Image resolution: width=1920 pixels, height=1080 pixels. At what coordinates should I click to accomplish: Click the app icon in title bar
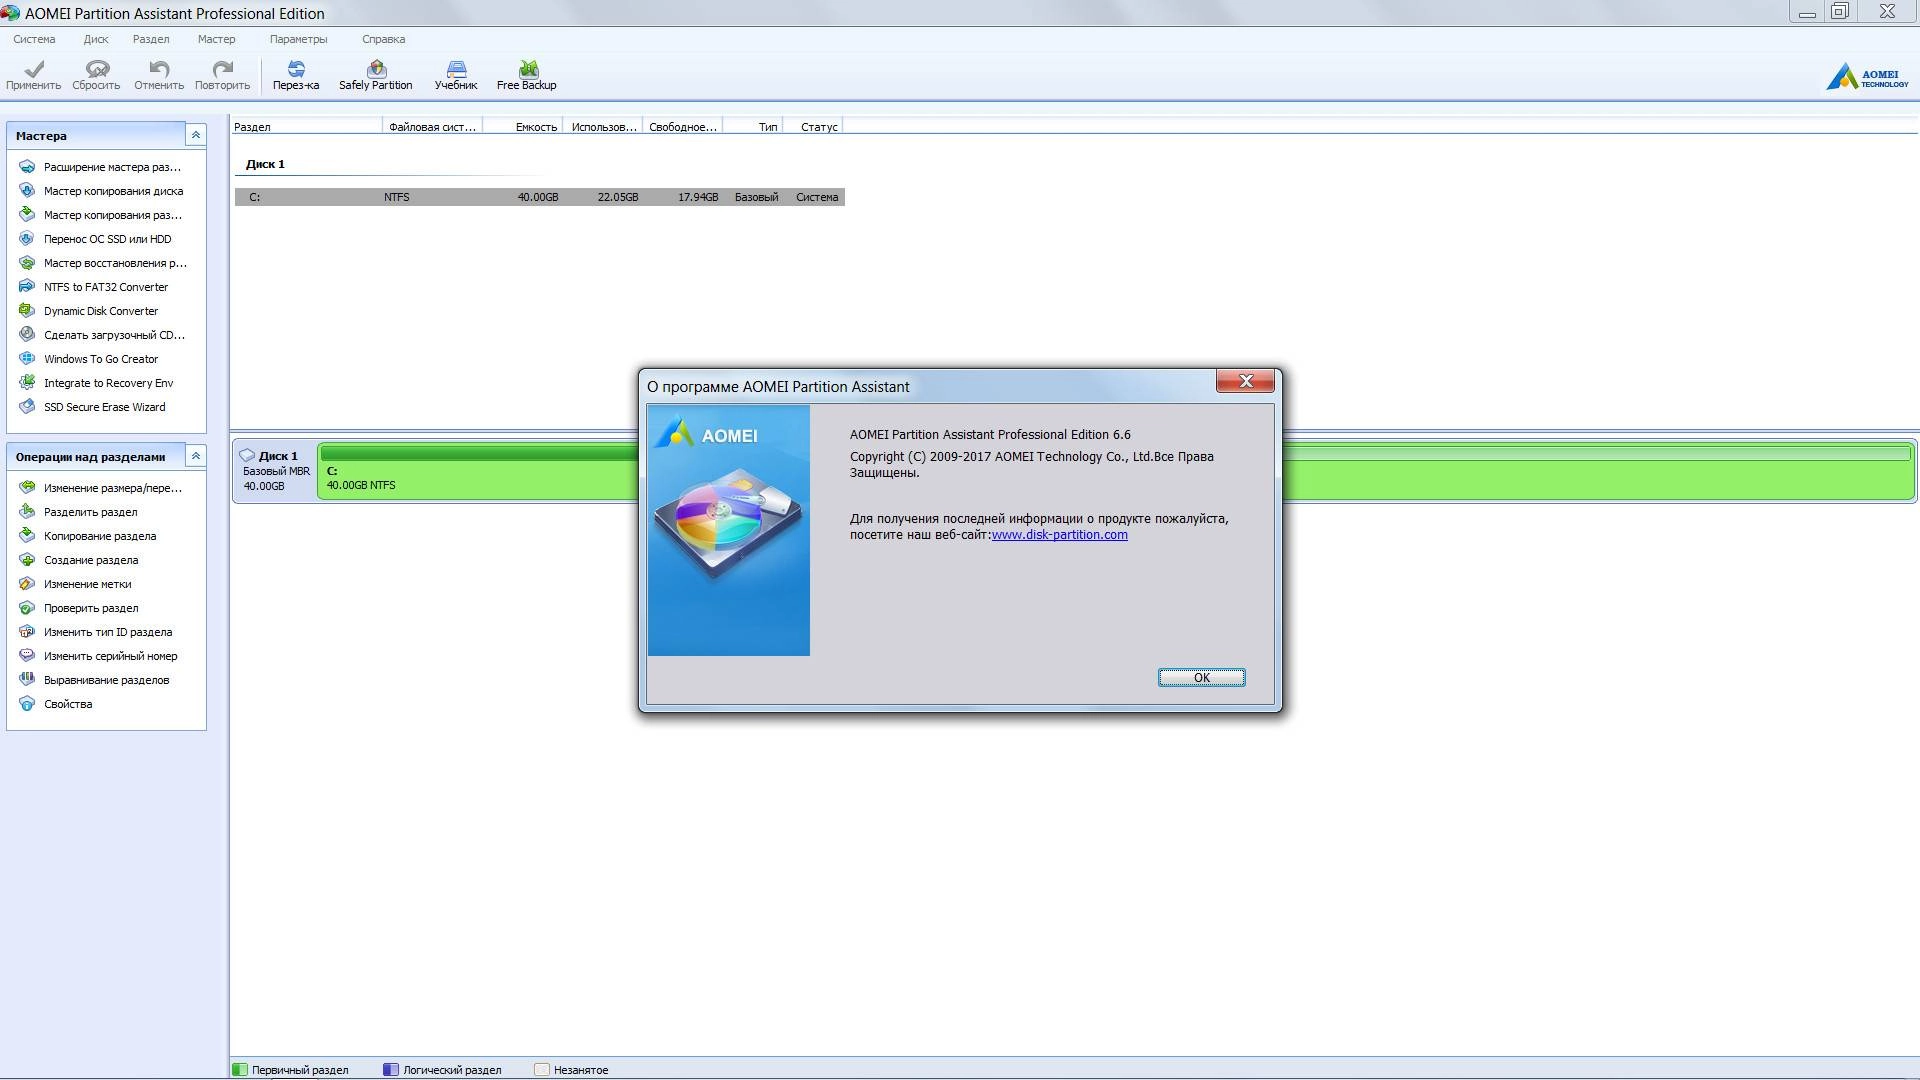click(10, 13)
